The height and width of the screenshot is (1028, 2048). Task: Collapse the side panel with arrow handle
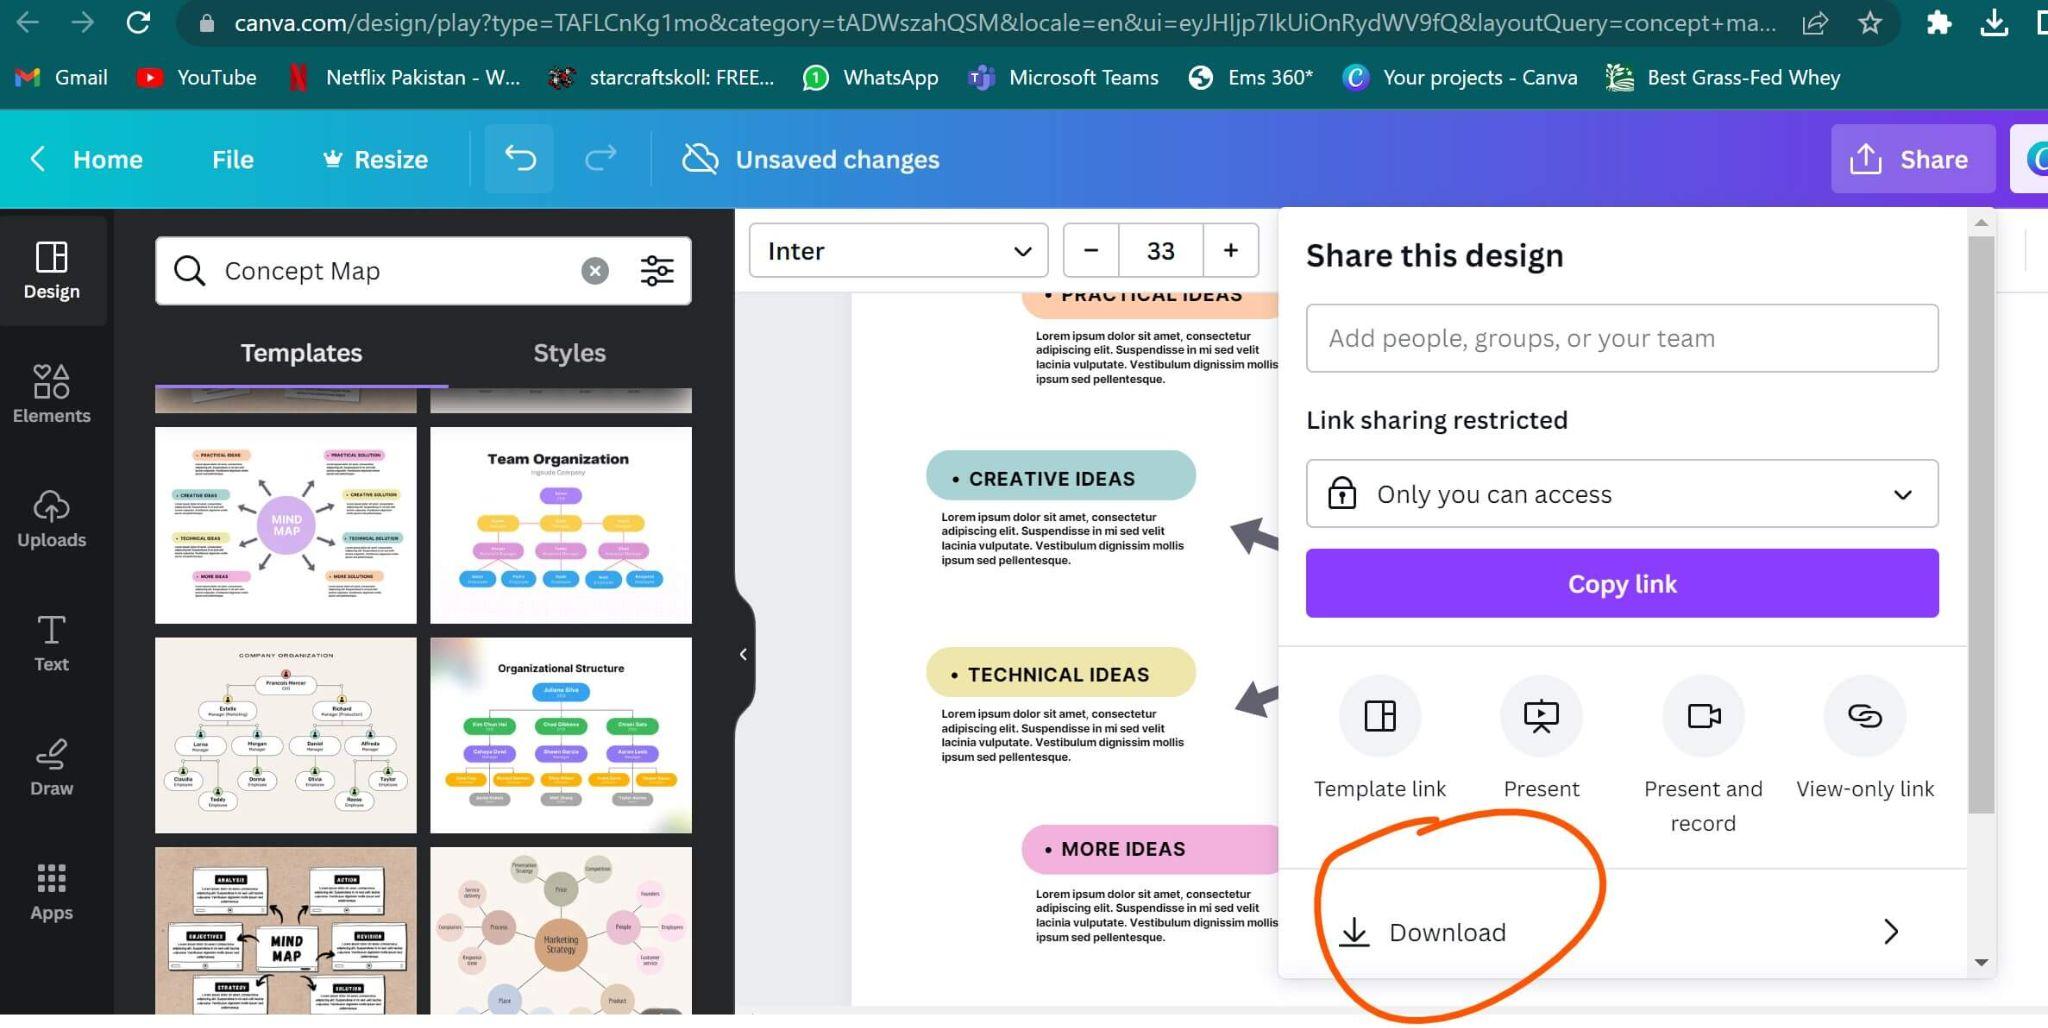pos(743,654)
